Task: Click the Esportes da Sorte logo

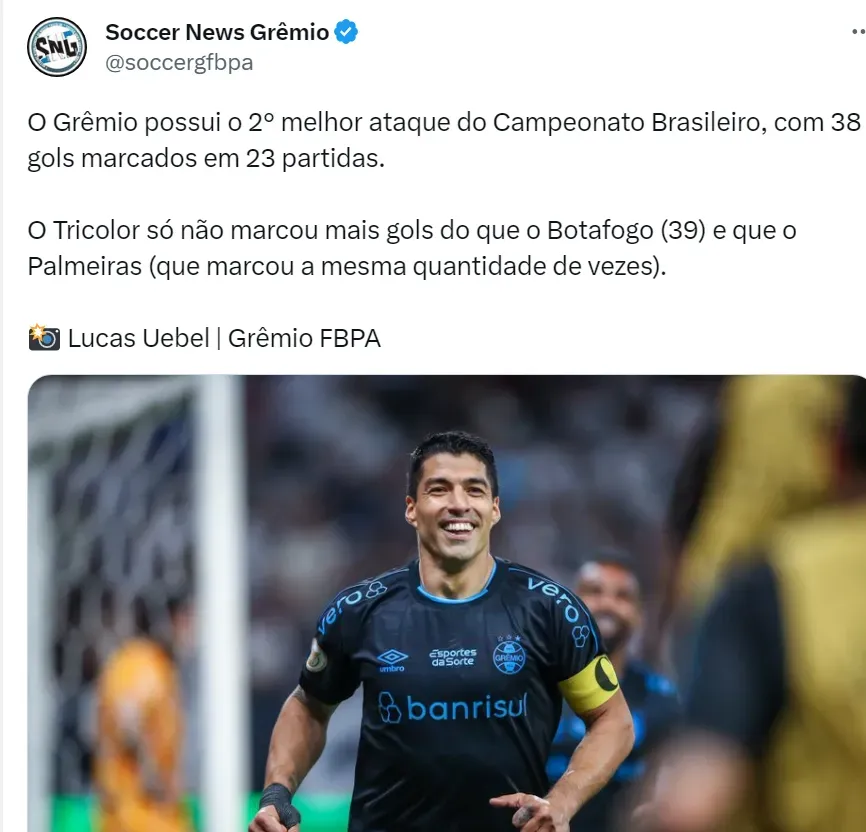Action: (x=452, y=657)
